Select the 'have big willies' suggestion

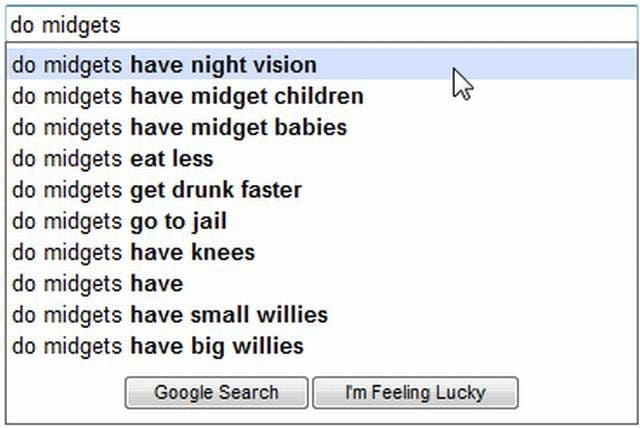[158, 346]
